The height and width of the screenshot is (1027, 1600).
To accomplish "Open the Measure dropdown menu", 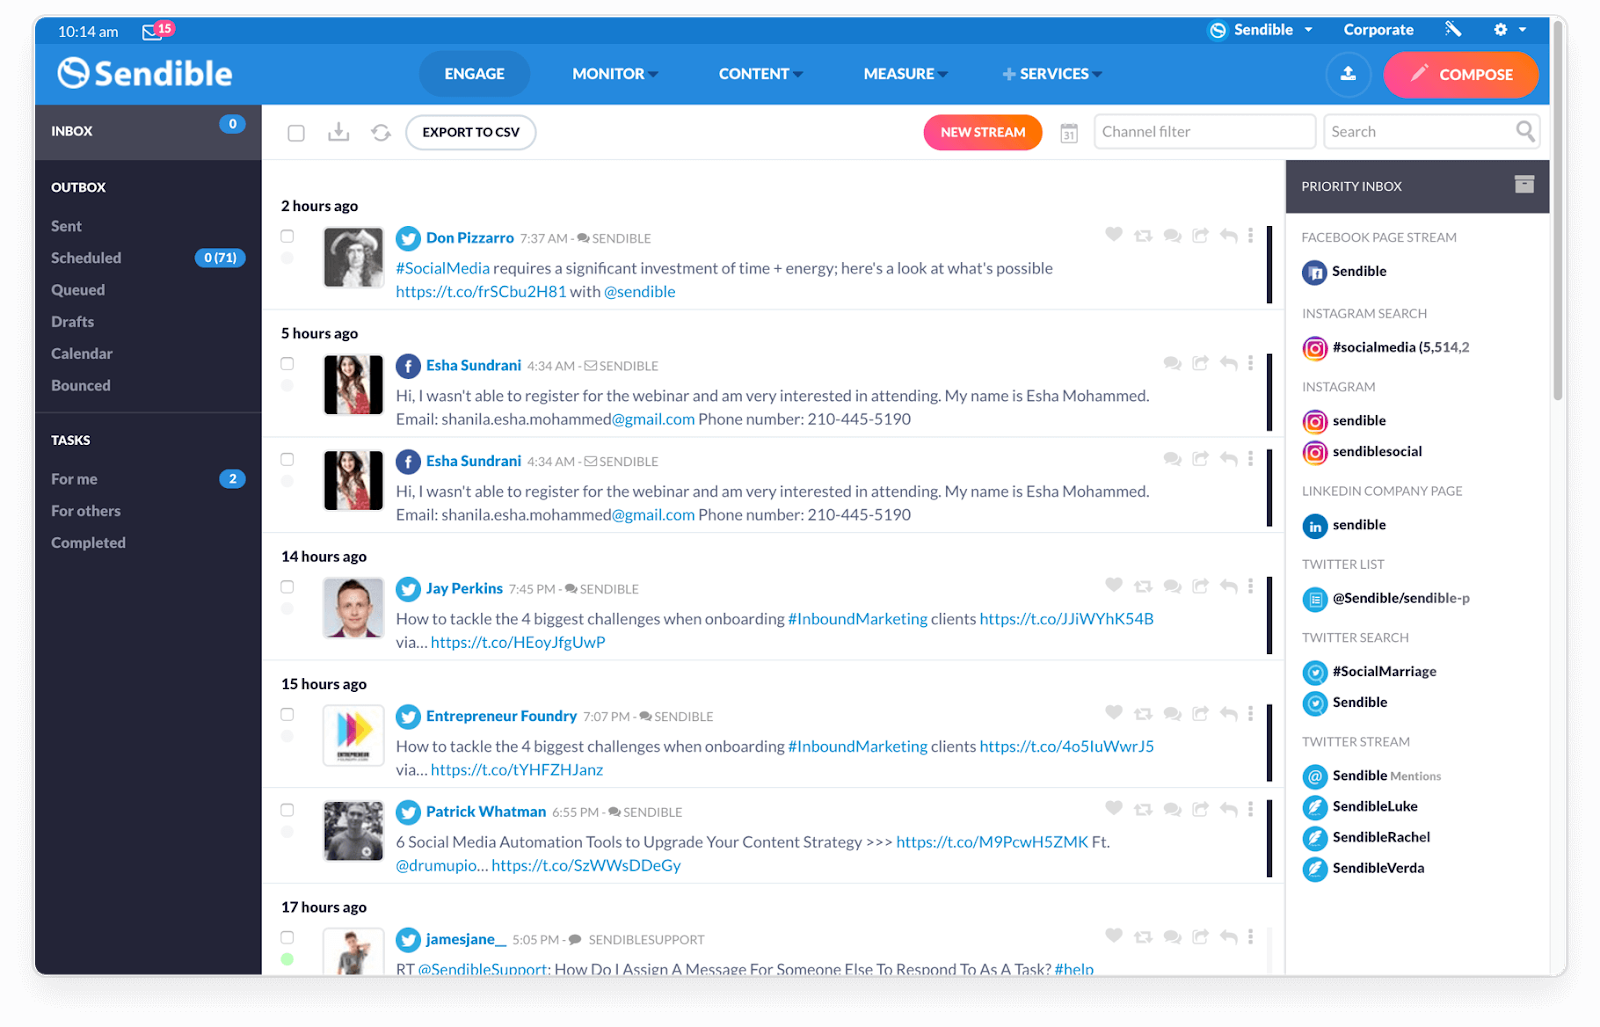I will (x=906, y=74).
